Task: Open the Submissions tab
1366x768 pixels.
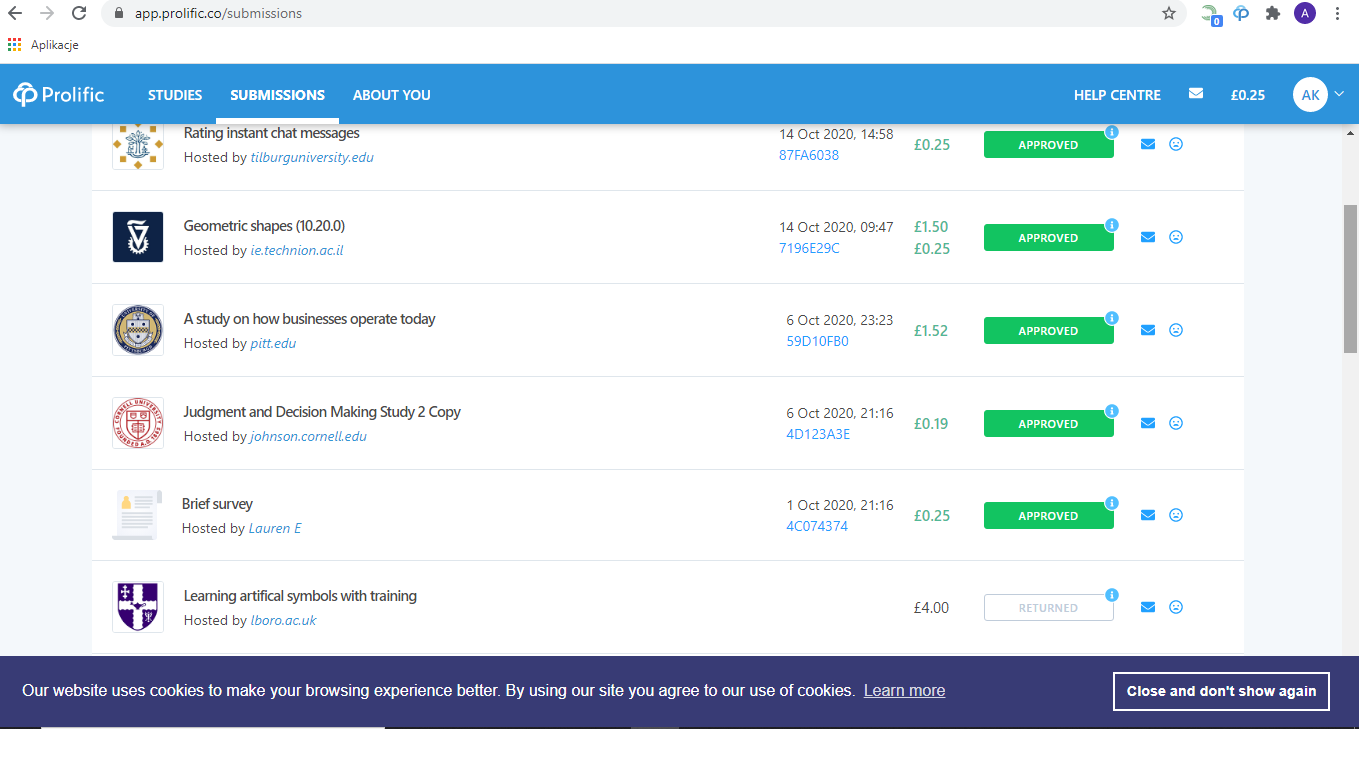Action: [277, 95]
